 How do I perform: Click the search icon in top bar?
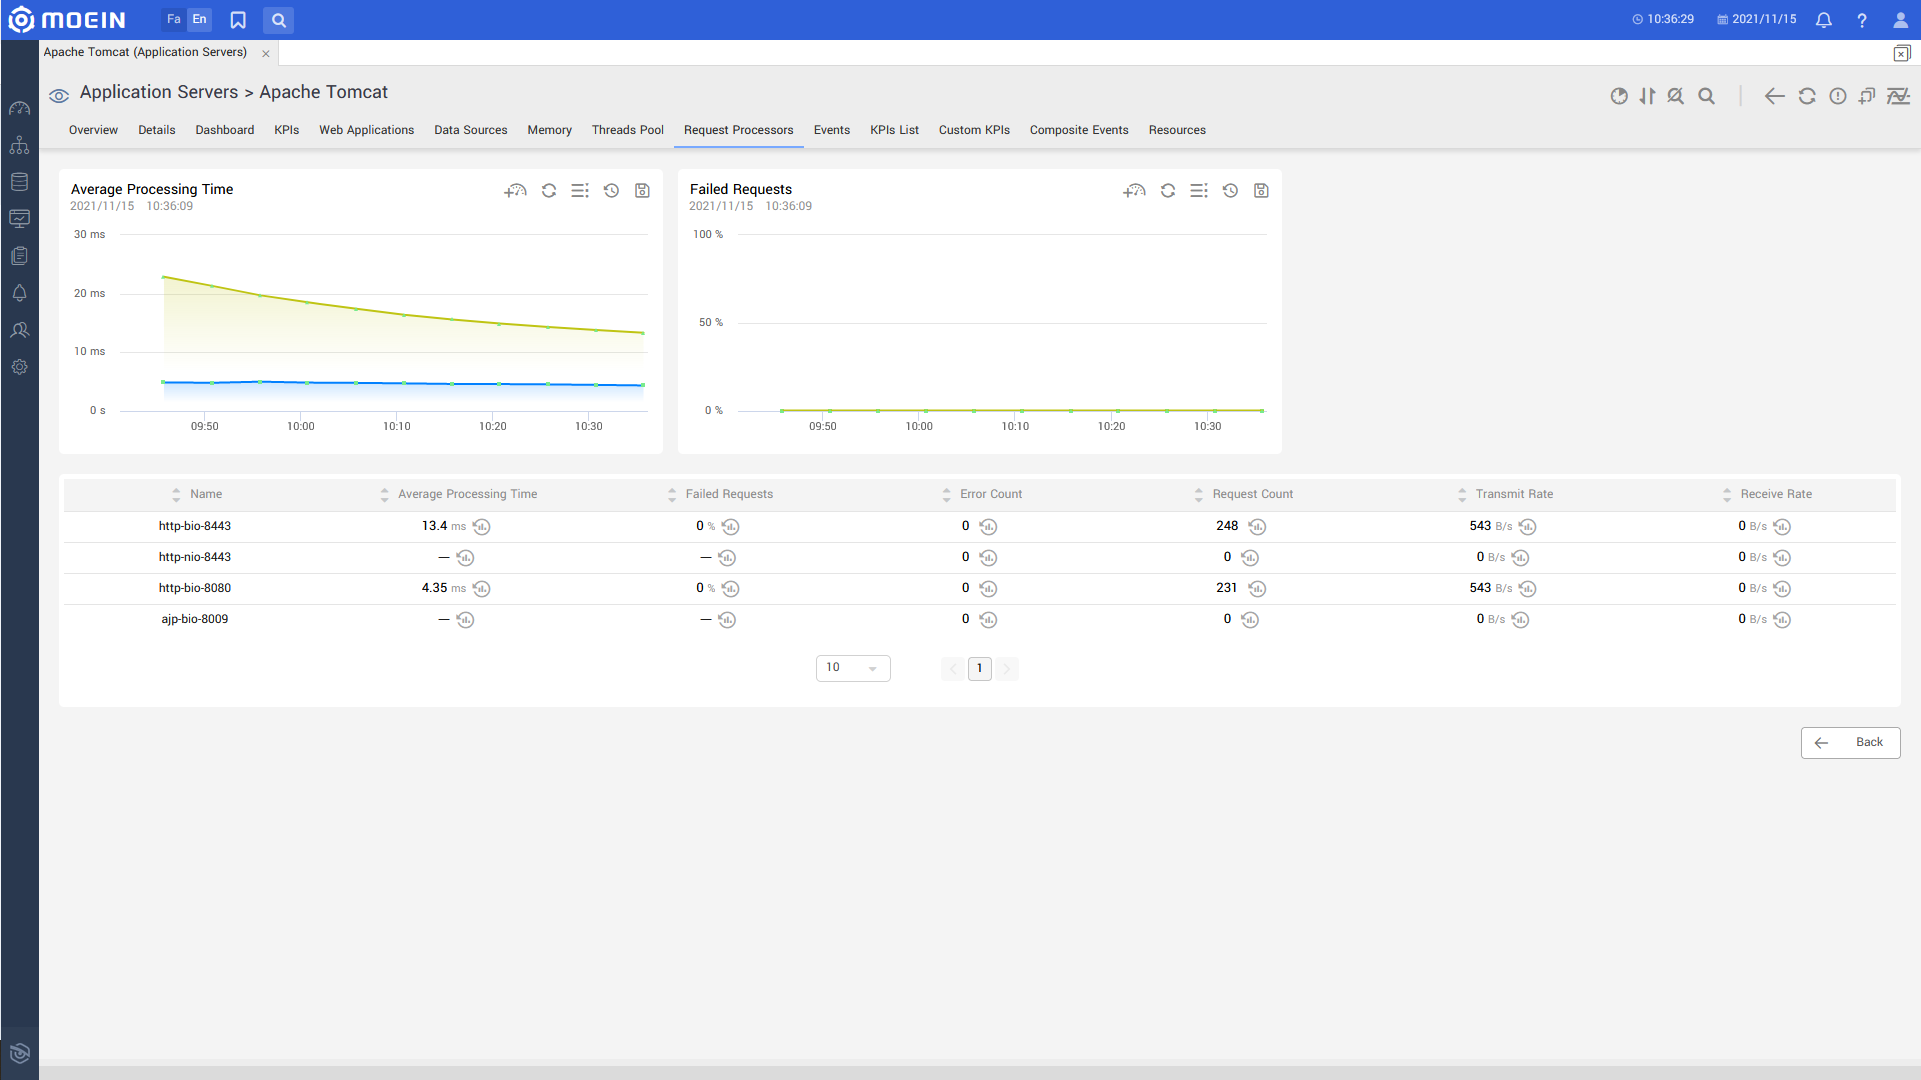point(279,20)
